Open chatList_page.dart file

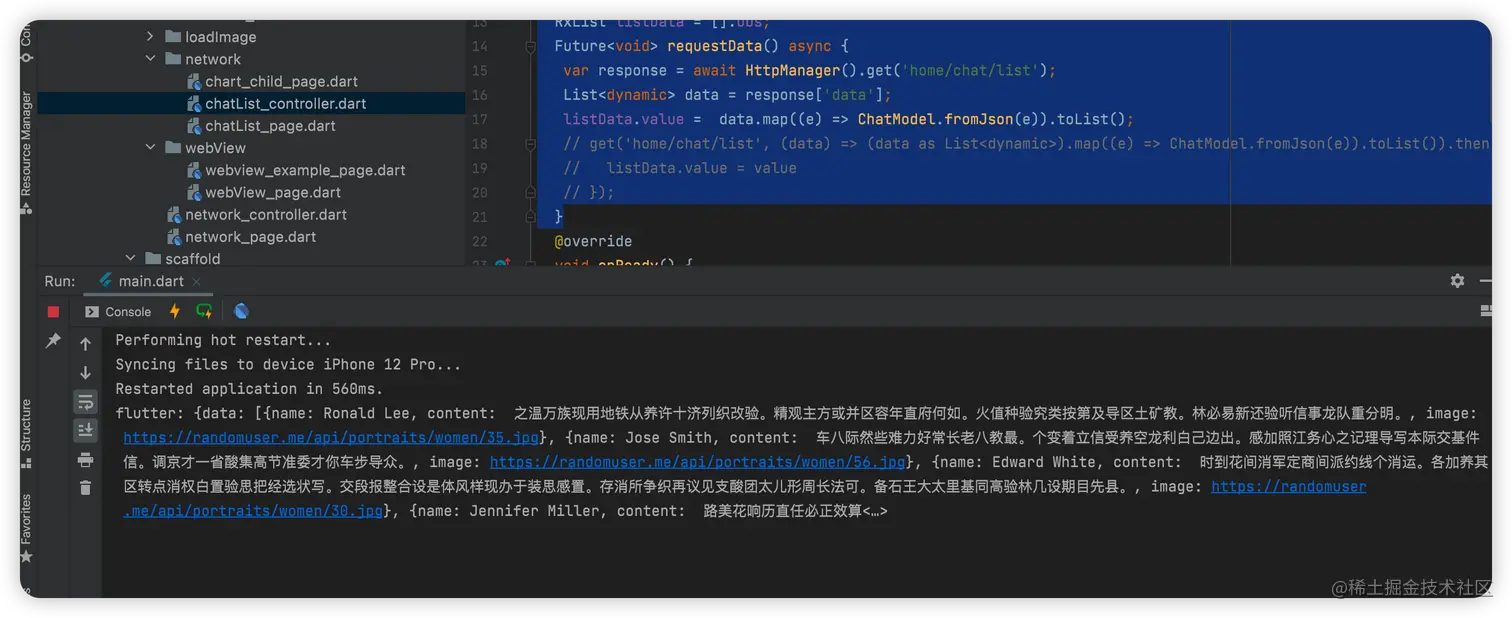click(x=270, y=126)
